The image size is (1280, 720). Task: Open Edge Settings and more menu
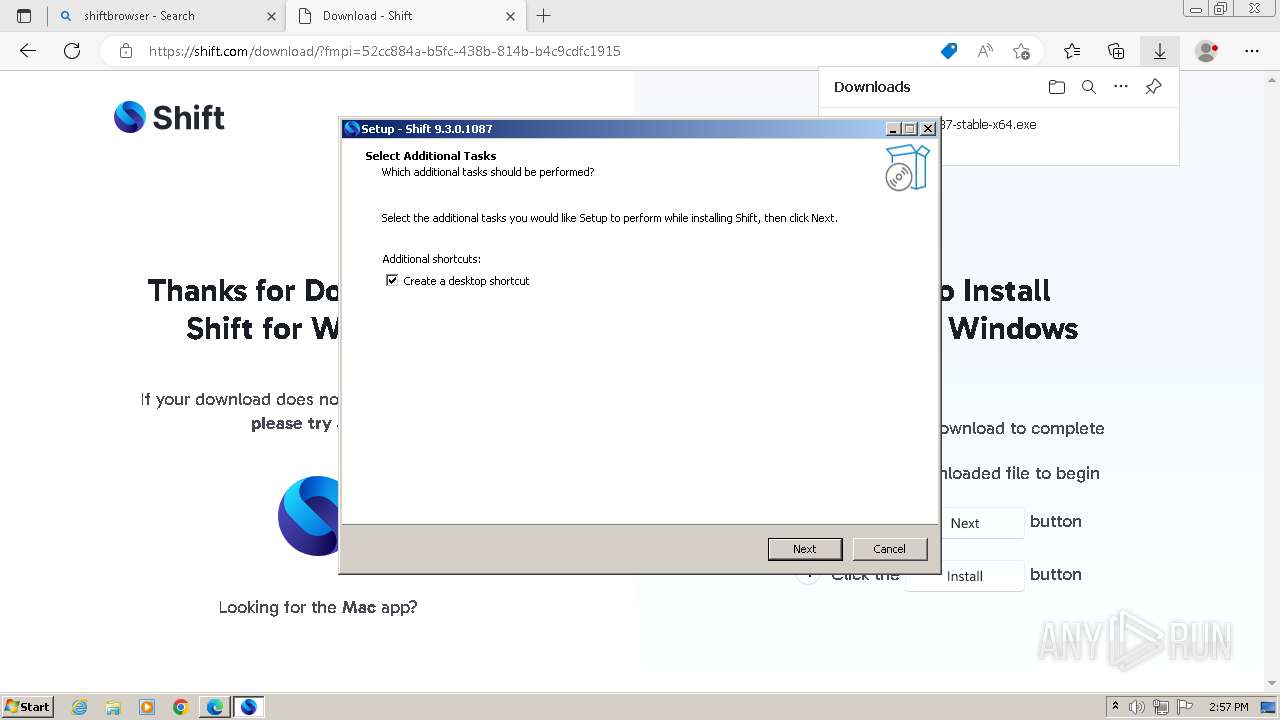(x=1252, y=51)
